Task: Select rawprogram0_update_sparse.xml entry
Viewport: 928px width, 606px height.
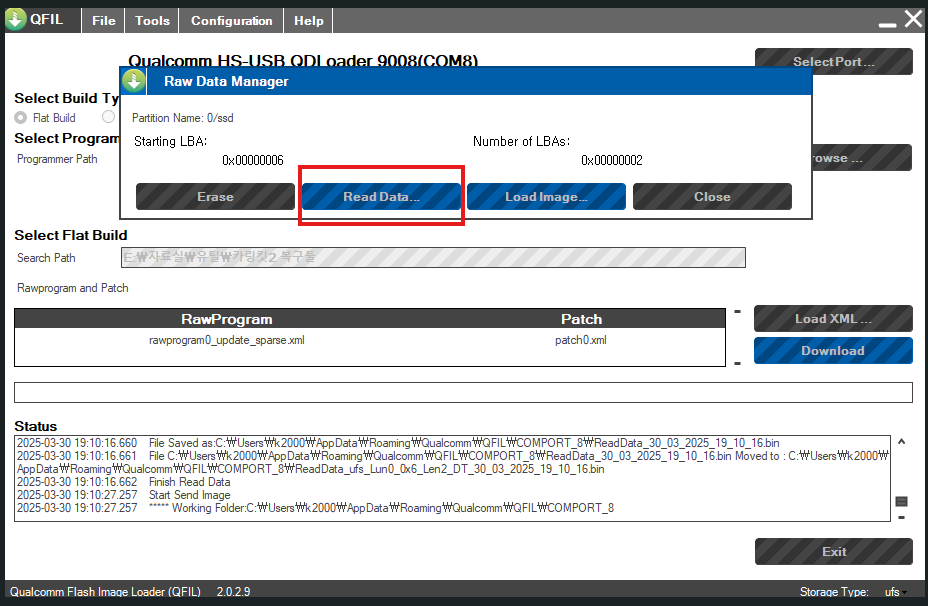Action: 227,340
